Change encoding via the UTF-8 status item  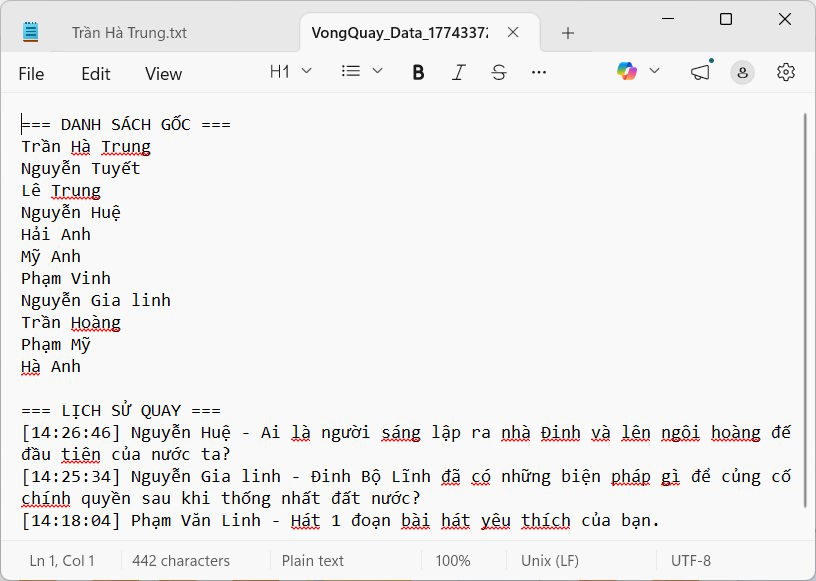[x=691, y=560]
